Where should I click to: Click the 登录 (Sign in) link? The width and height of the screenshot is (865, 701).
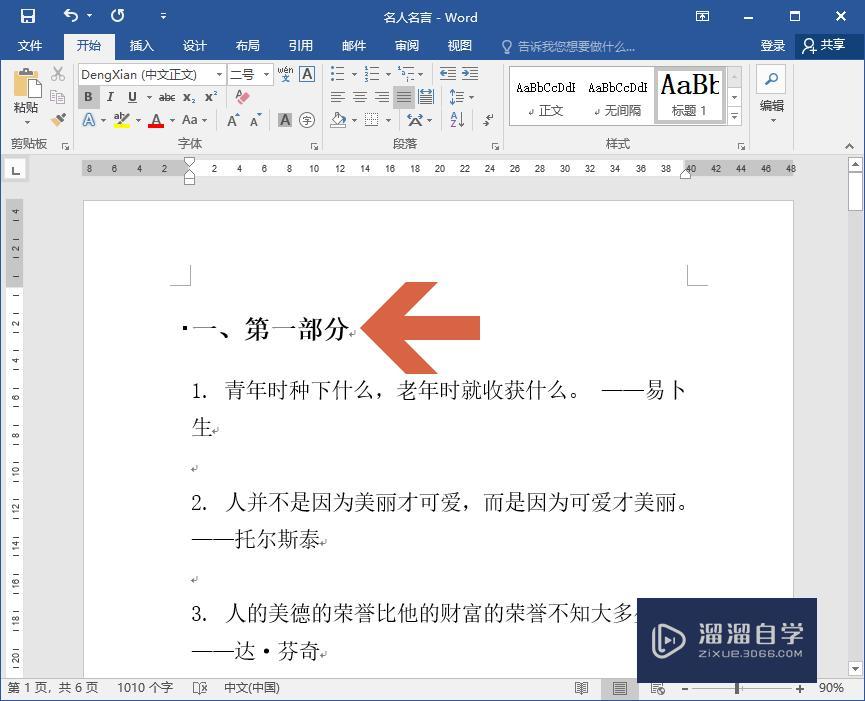click(x=772, y=46)
